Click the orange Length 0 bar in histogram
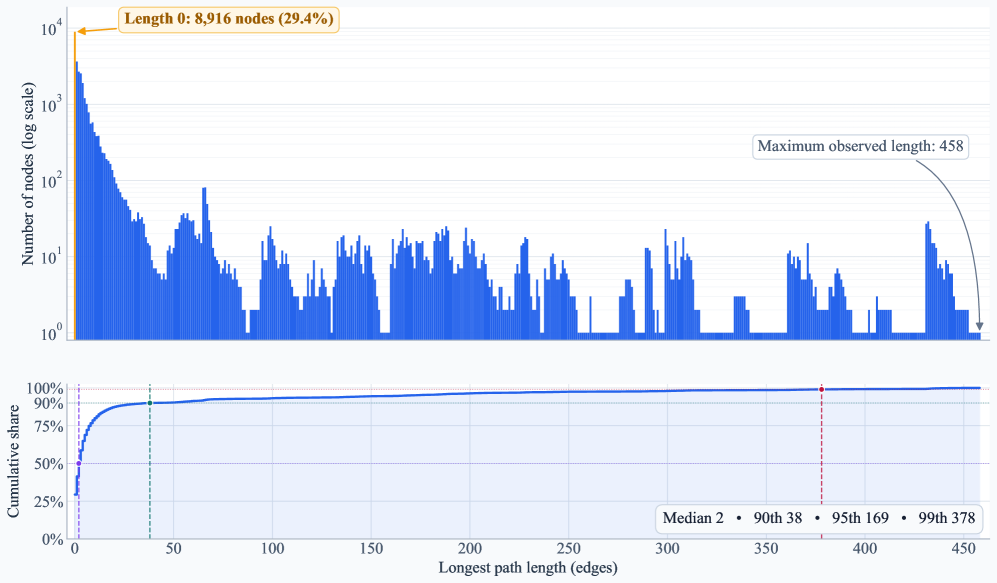This screenshot has height=583, width=997. pos(74,185)
